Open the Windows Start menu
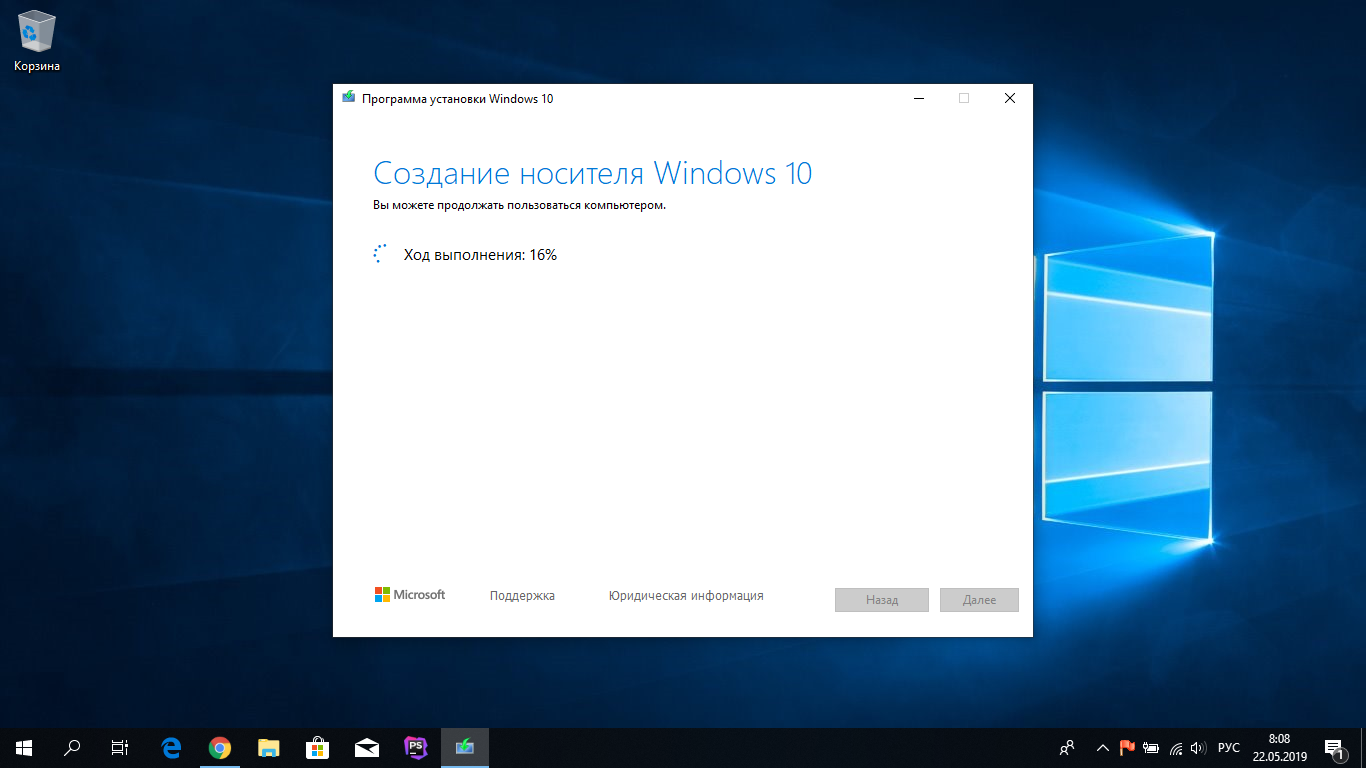This screenshot has height=768, width=1366. coord(24,748)
